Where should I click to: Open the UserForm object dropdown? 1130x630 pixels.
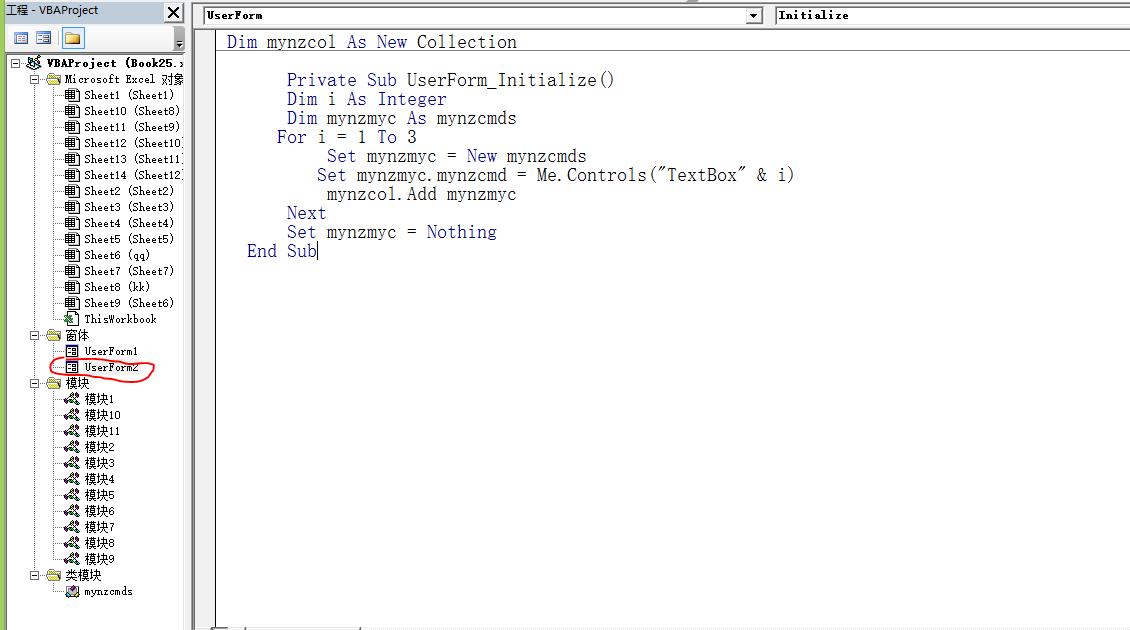click(x=754, y=16)
